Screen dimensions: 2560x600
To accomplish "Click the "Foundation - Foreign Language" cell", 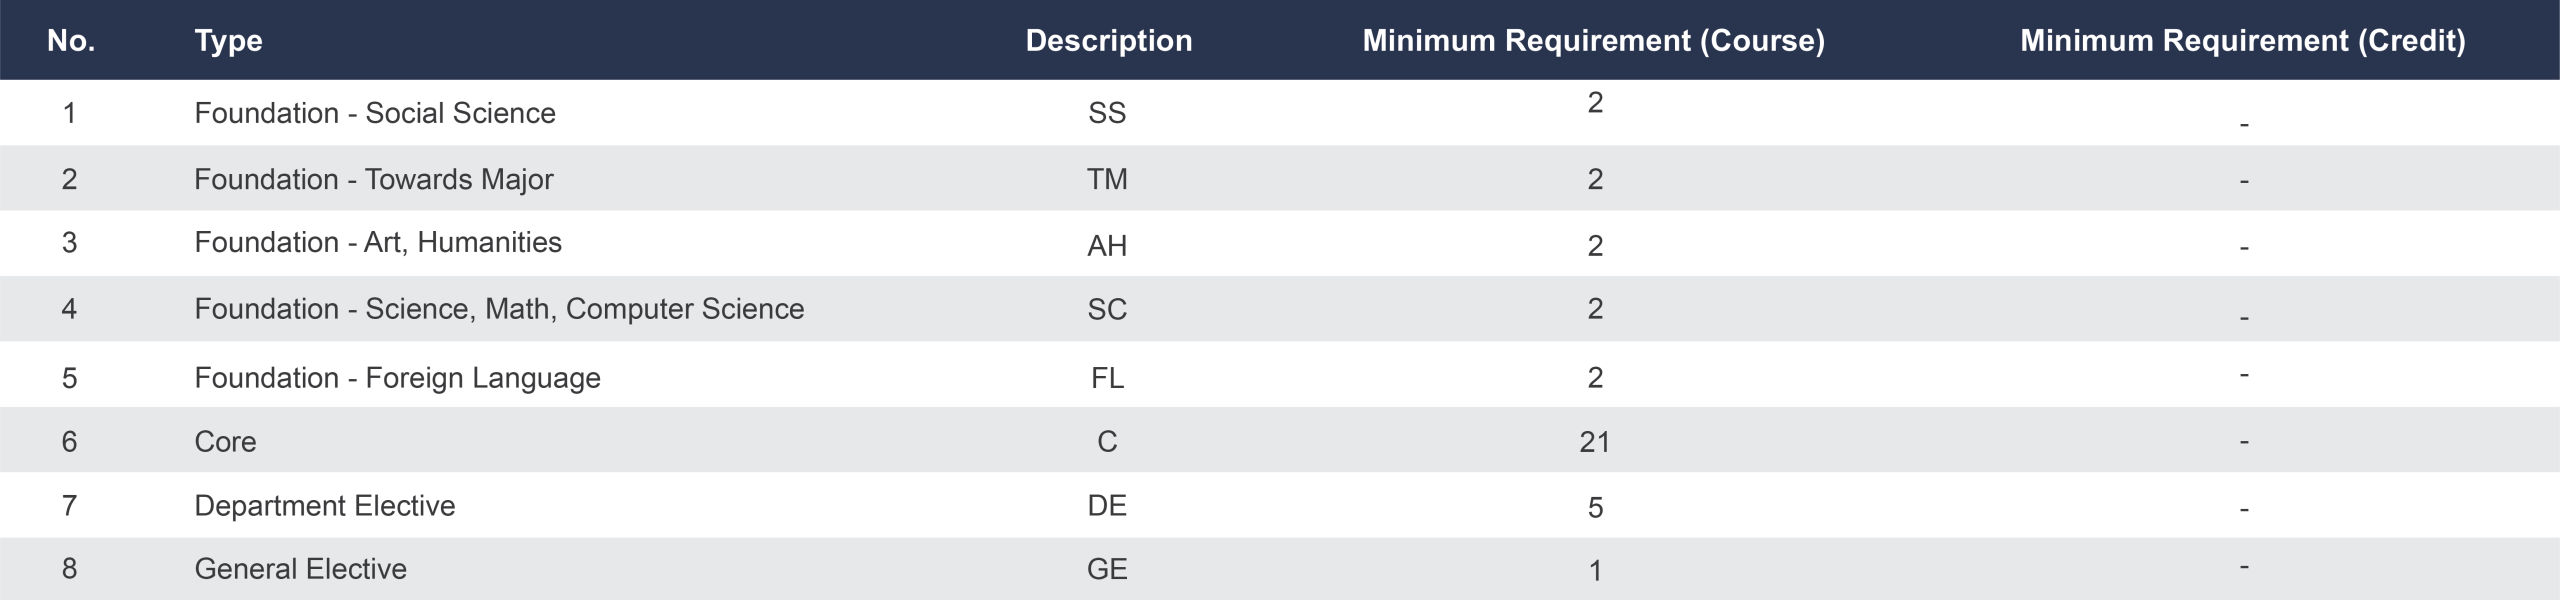I will (397, 378).
